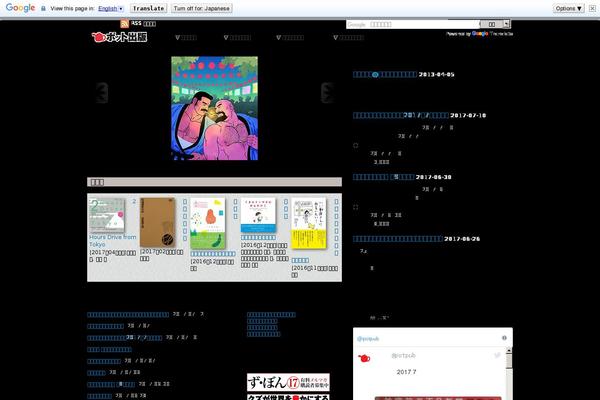Click the Powered by Google text under the search box
Screen dimensions: 600x400
click(479, 34)
